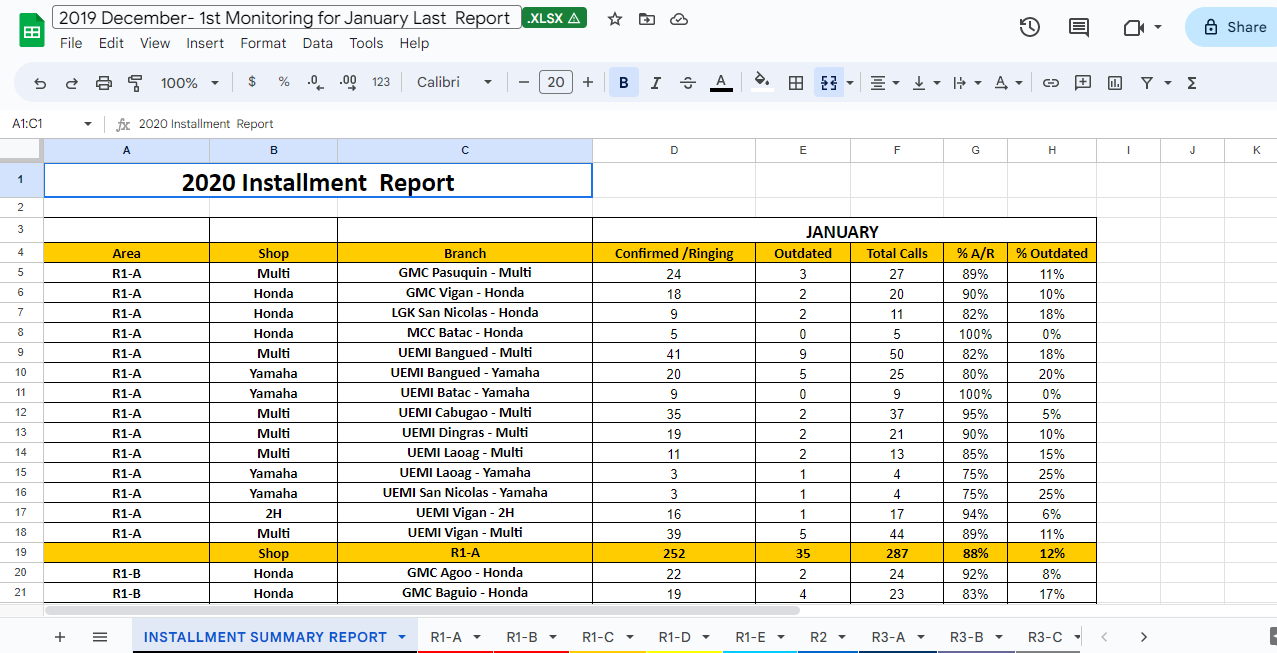Open the borders tool

coord(796,83)
